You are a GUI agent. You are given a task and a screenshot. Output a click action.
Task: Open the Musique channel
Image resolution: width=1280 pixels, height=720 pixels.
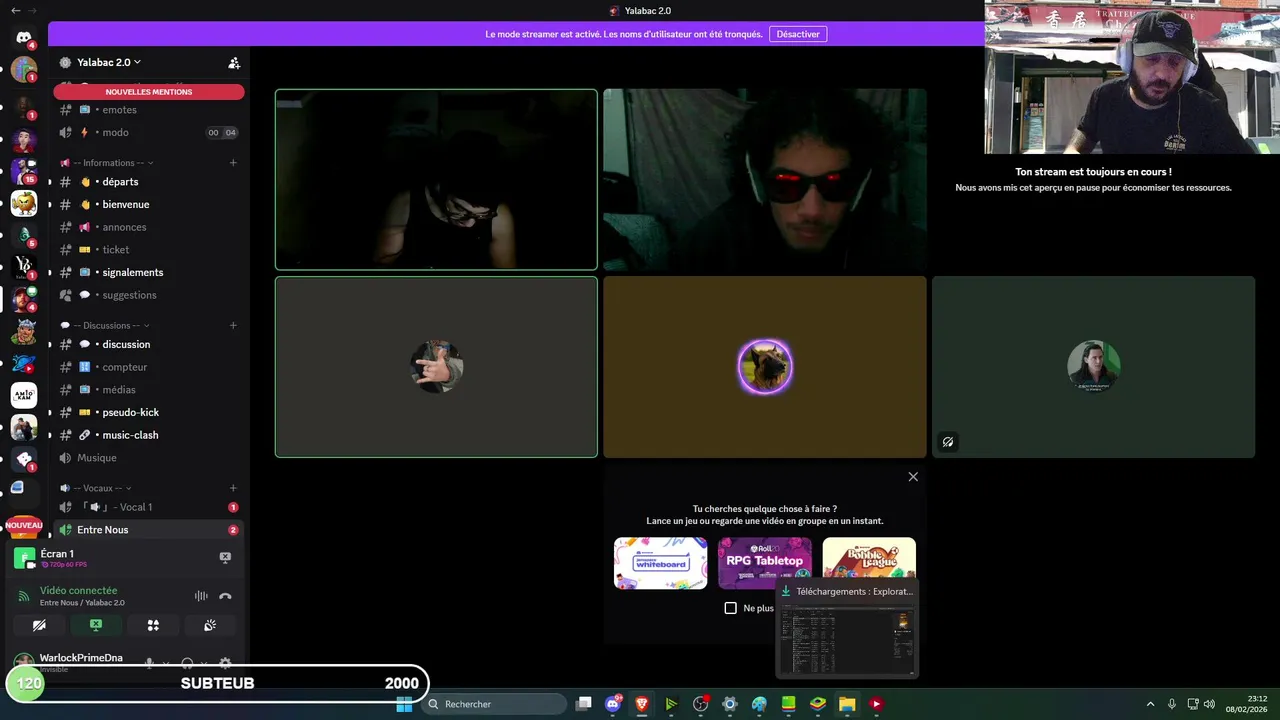pos(148,458)
